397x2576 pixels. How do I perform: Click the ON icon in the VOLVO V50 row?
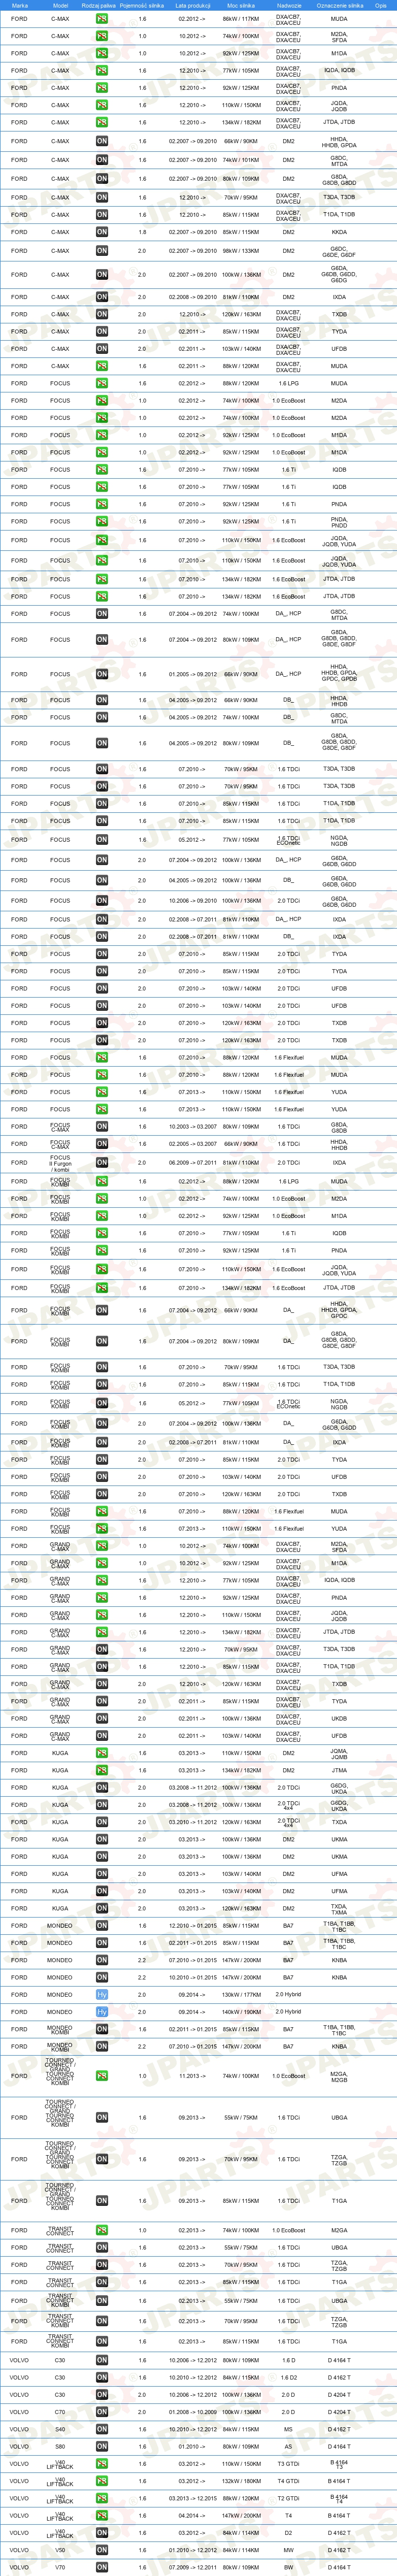[x=102, y=2550]
